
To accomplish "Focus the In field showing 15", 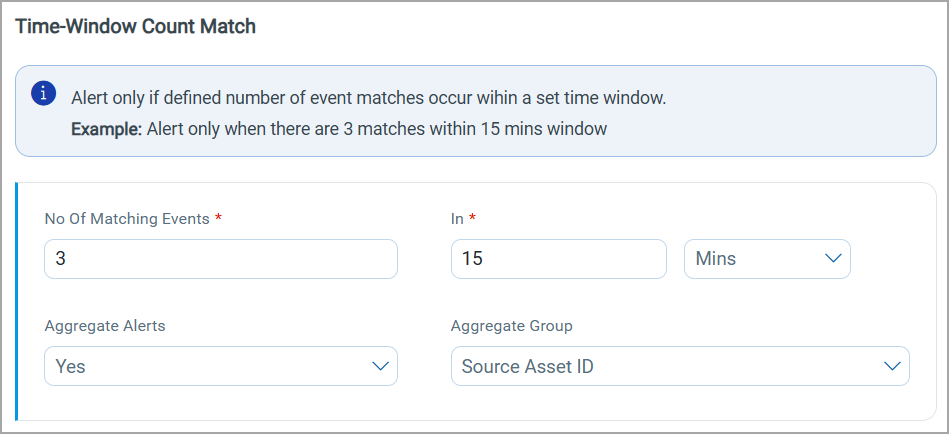I will point(558,258).
